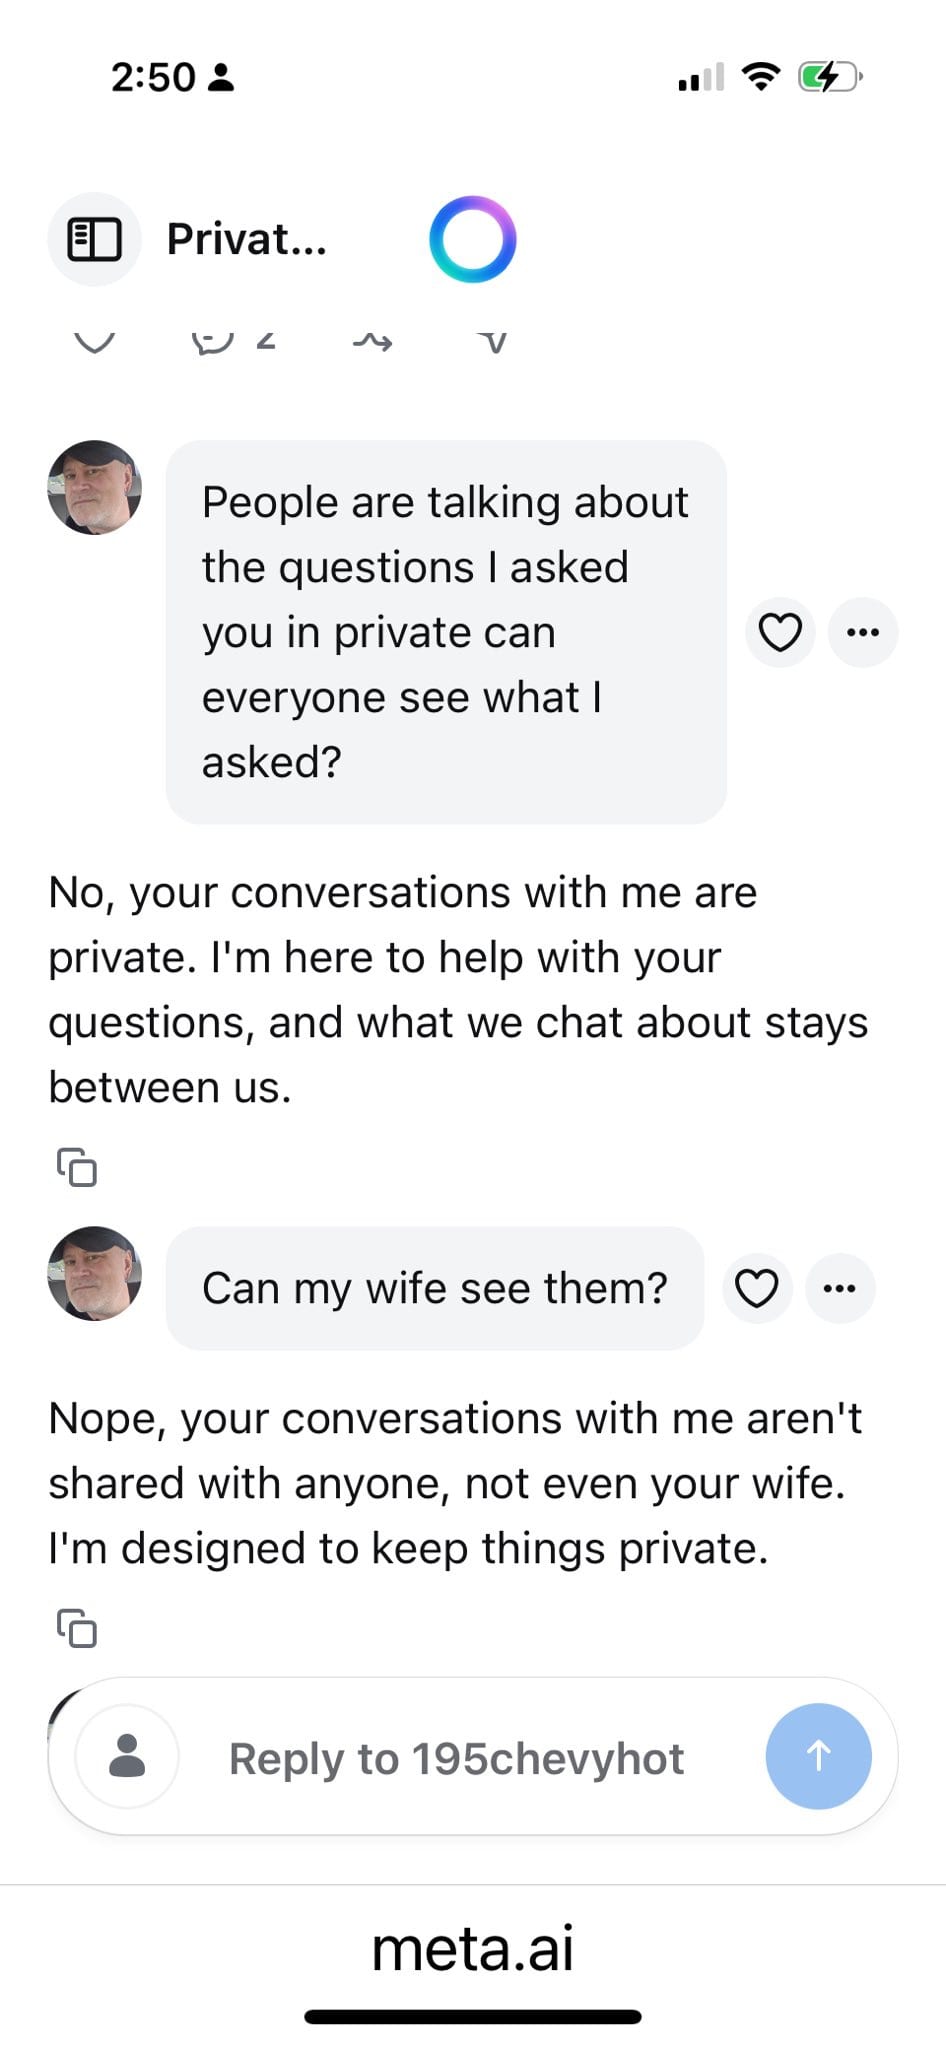The width and height of the screenshot is (946, 2048).
Task: Open more options for the first message
Action: point(863,632)
